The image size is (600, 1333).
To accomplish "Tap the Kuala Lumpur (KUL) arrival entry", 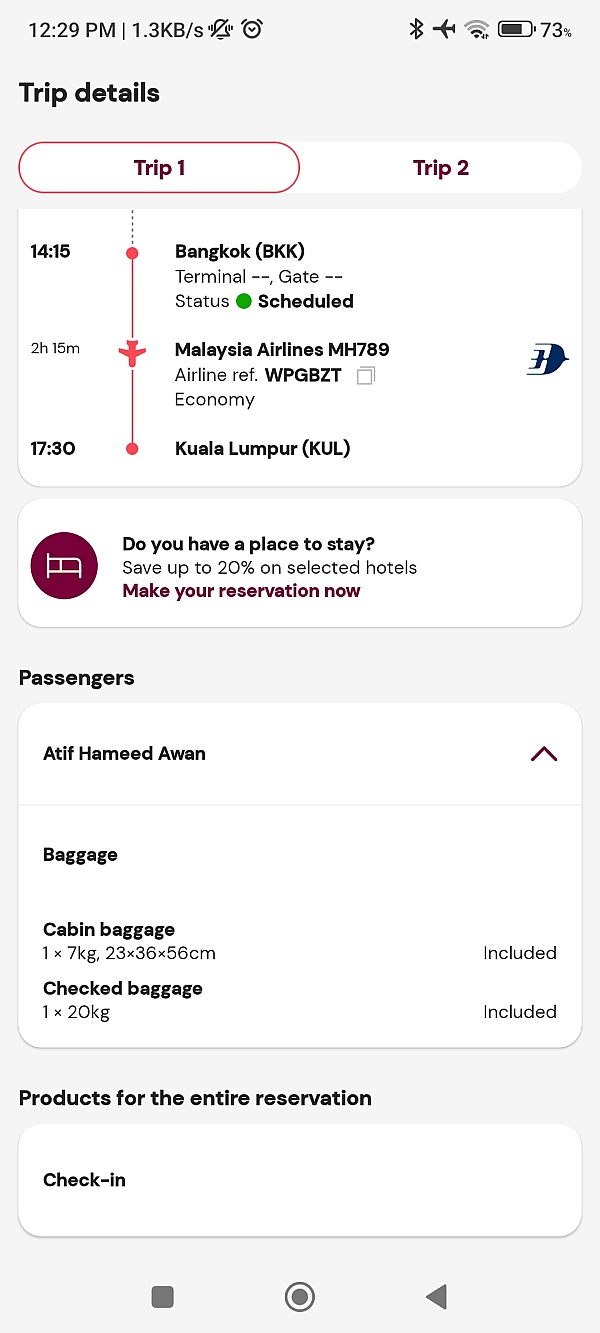I will pyautogui.click(x=263, y=448).
